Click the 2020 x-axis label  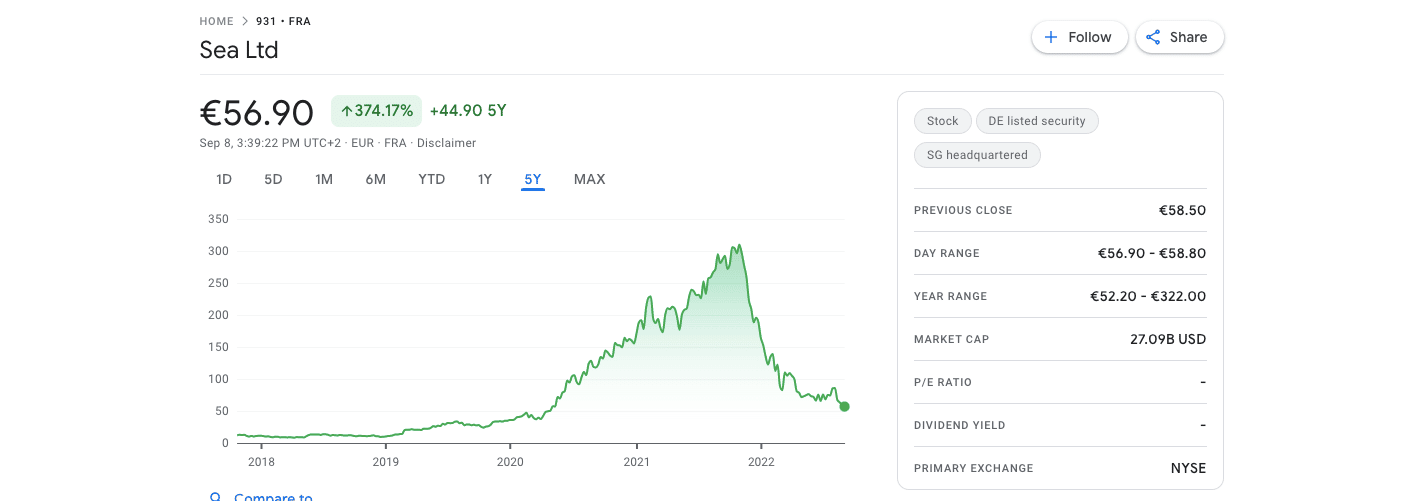[510, 462]
